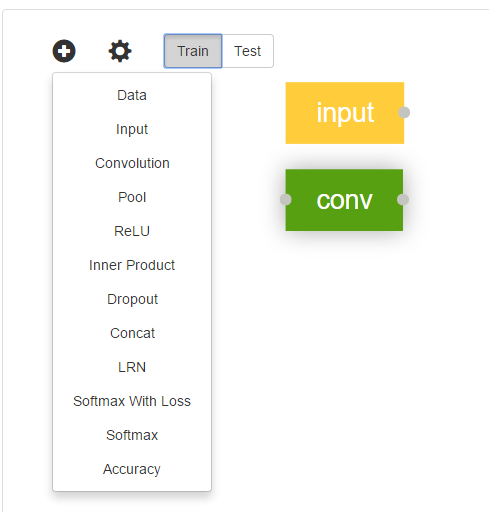Click the conv node's right output connector

click(403, 199)
